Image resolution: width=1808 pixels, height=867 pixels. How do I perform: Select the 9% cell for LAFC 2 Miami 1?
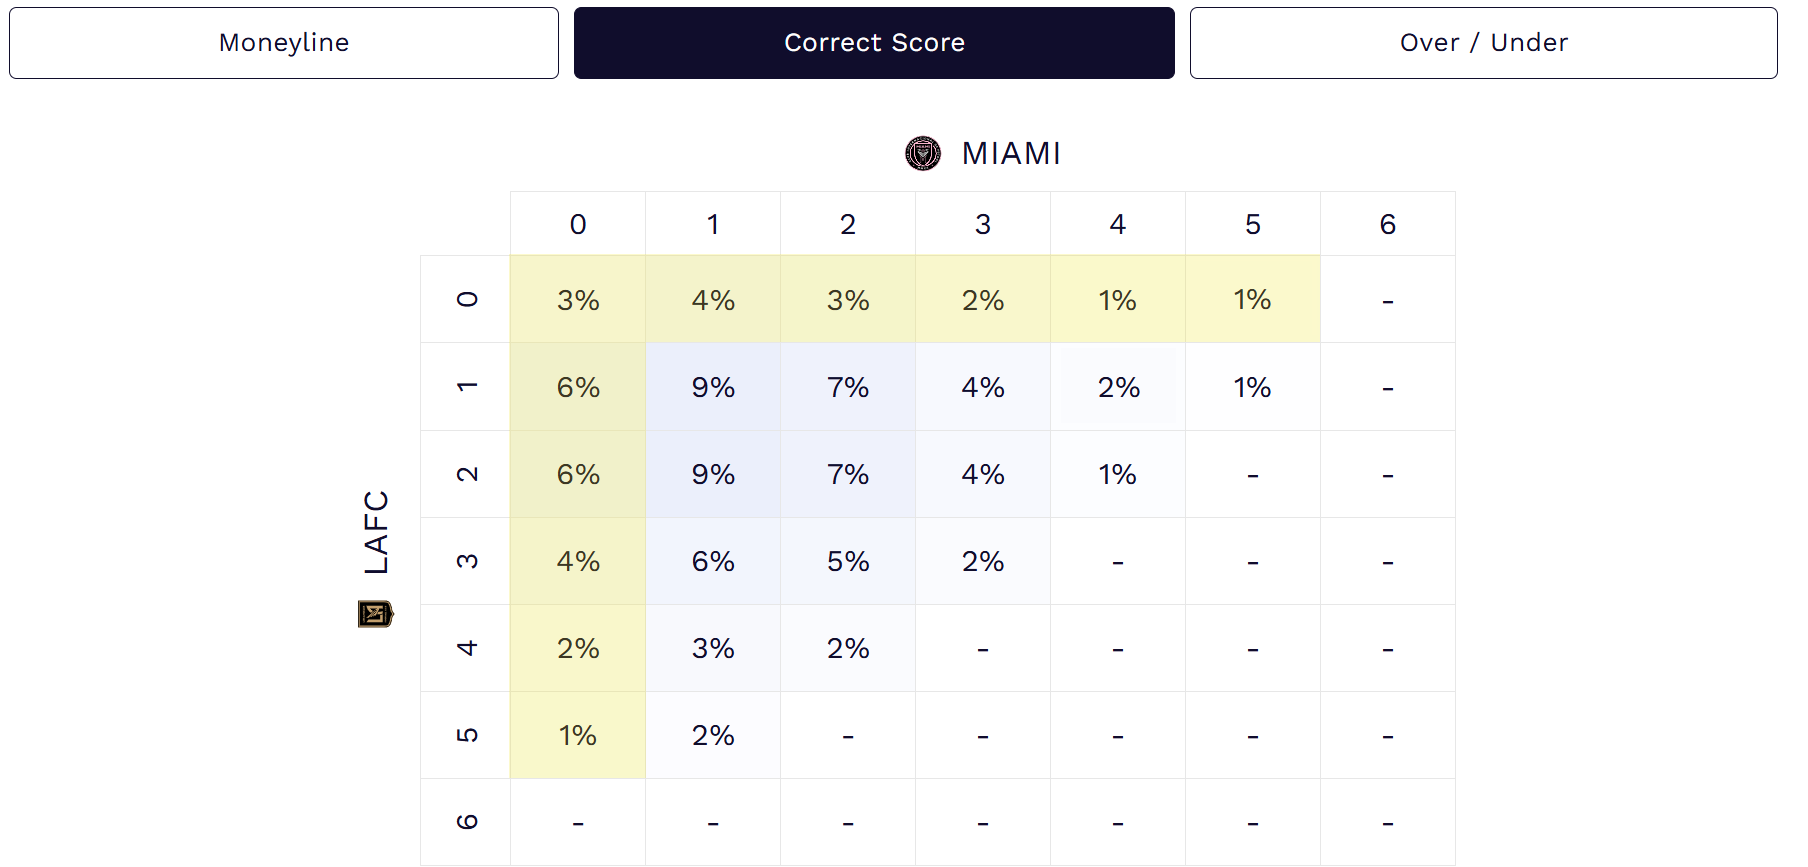pos(712,474)
